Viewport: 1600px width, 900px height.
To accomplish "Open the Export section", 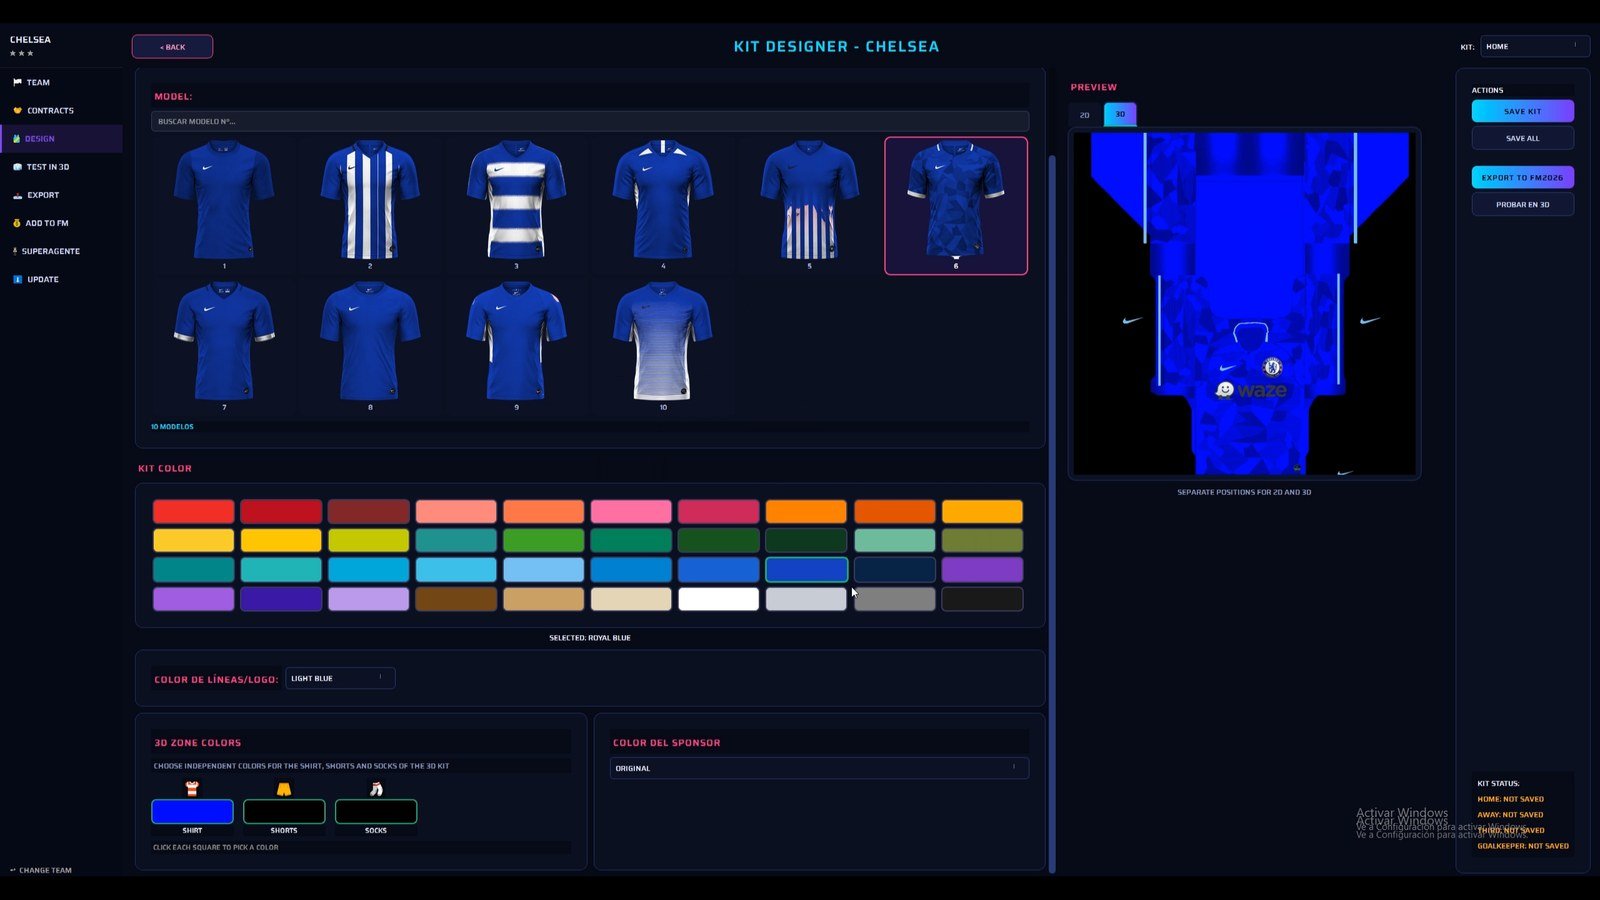I will pos(62,195).
